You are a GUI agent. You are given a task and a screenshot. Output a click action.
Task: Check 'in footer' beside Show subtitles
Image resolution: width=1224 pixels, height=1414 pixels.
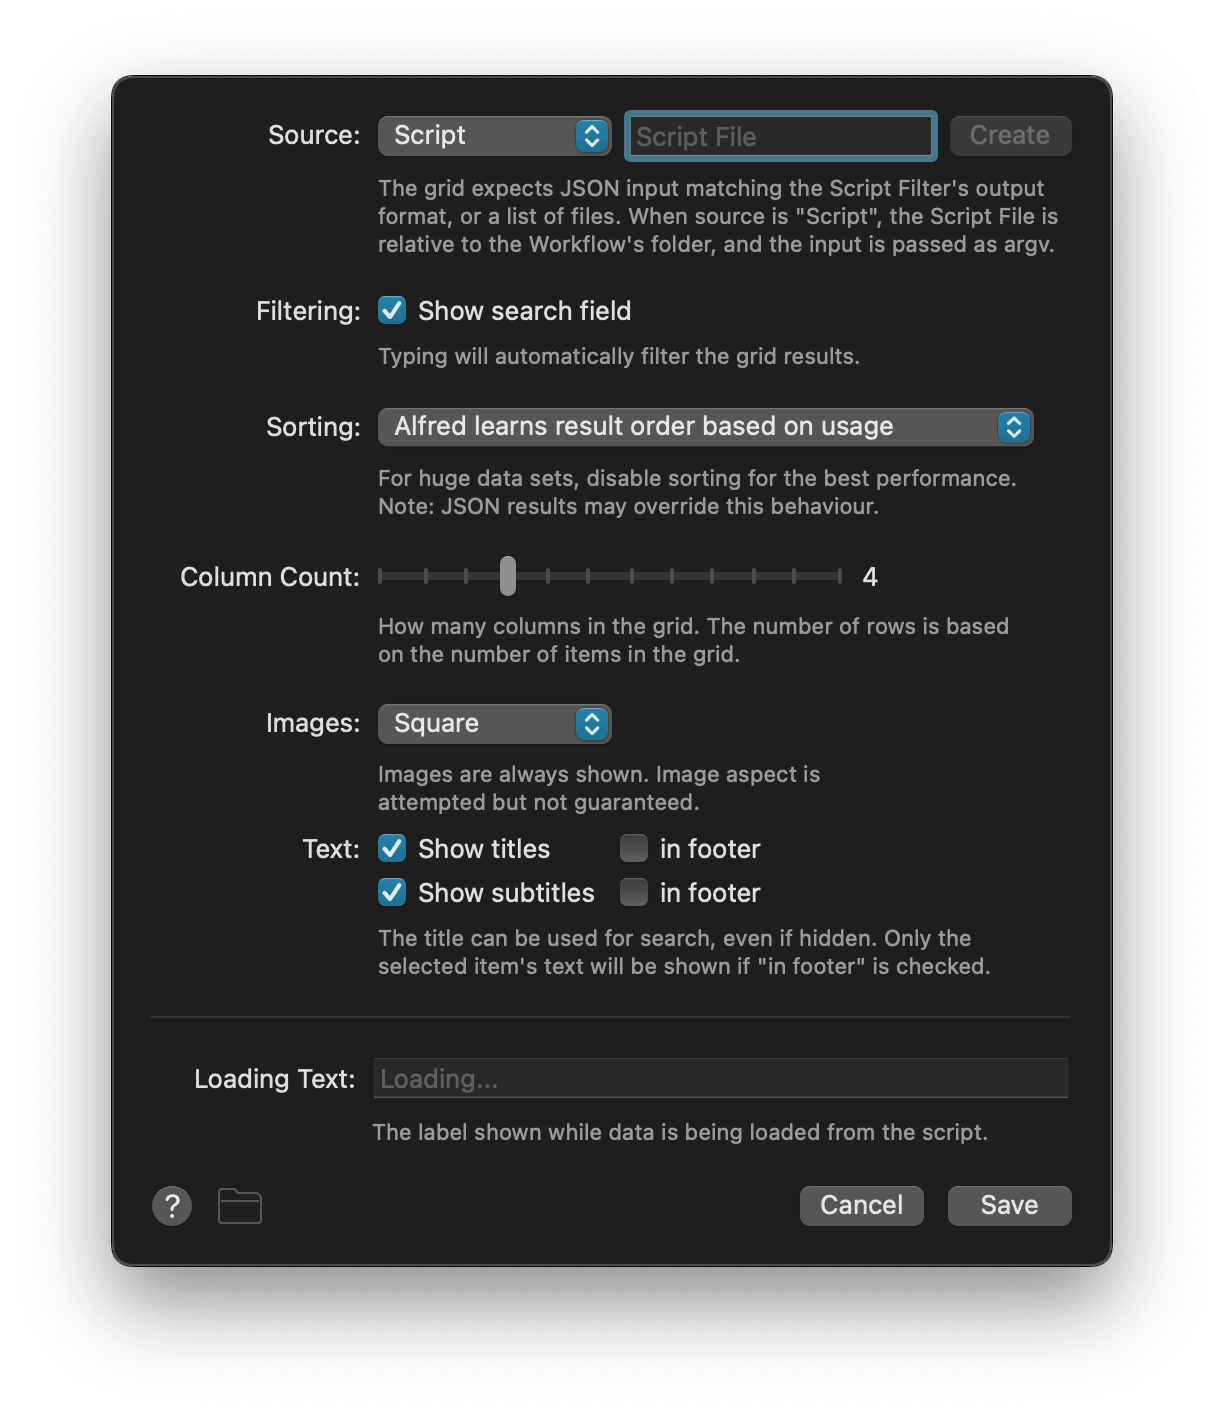tap(633, 892)
